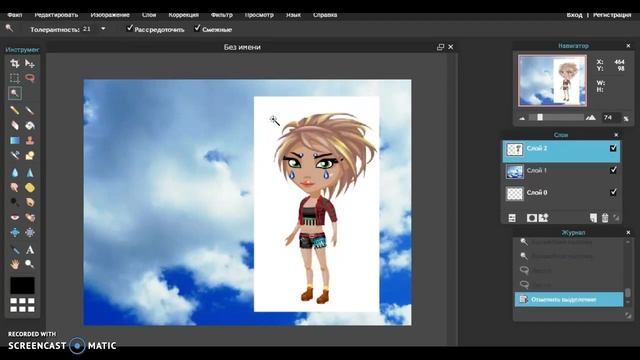Open the Слой menu
Viewport: 640px width, 360px height.
click(x=149, y=15)
